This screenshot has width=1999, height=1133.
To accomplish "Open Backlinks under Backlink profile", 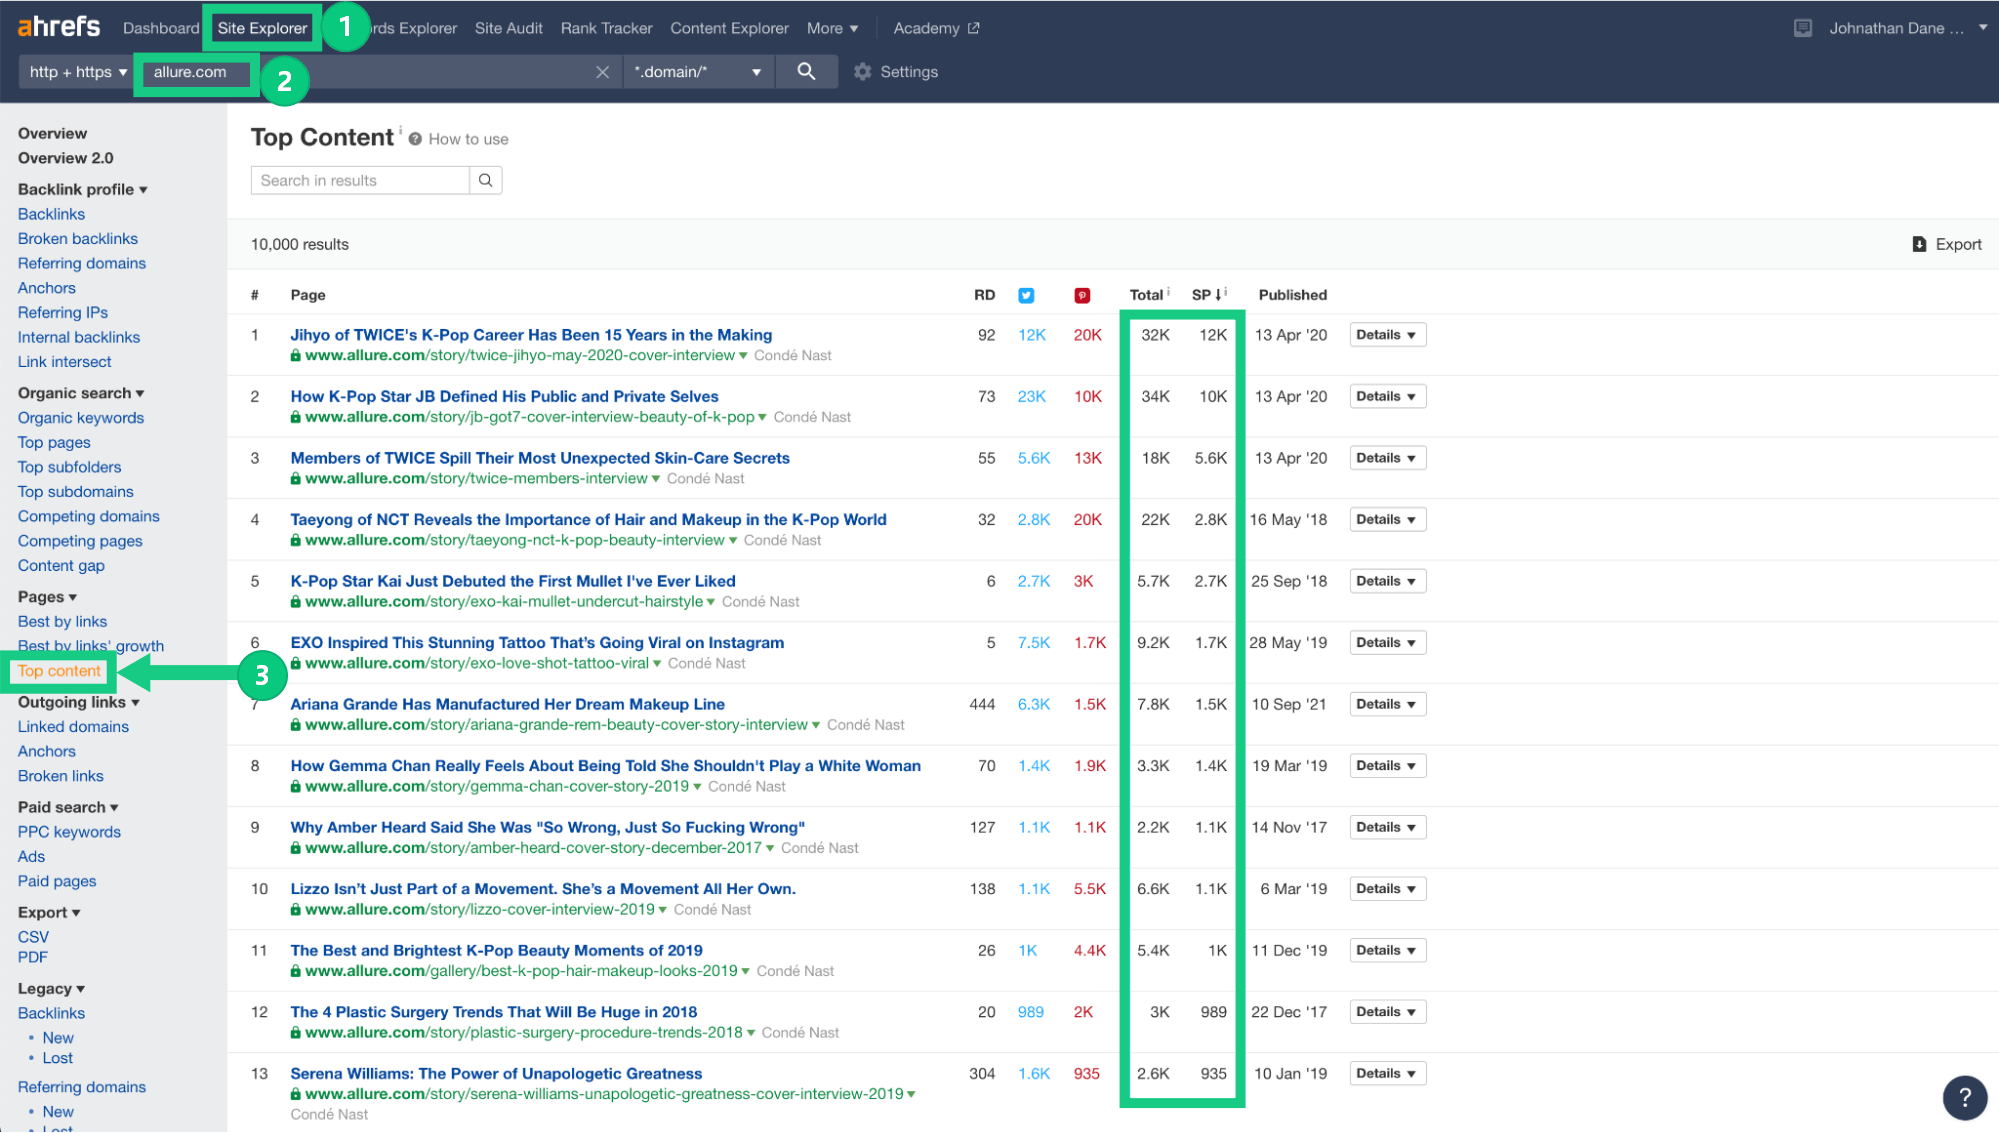I will tap(51, 214).
